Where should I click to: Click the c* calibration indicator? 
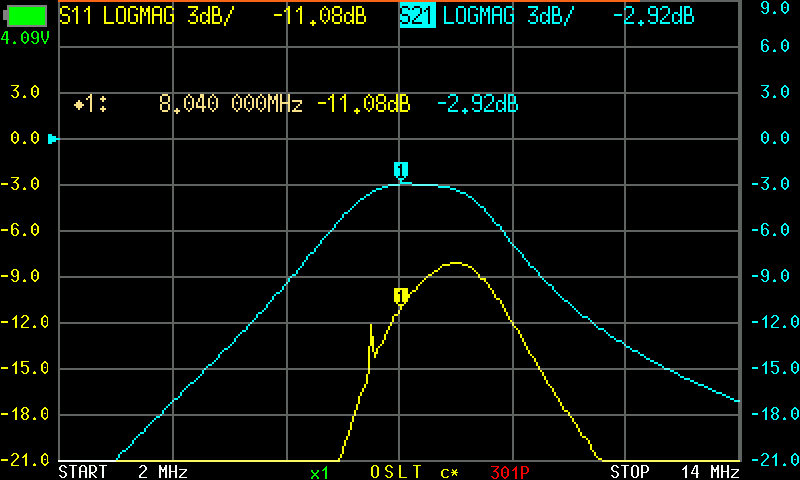click(x=449, y=473)
